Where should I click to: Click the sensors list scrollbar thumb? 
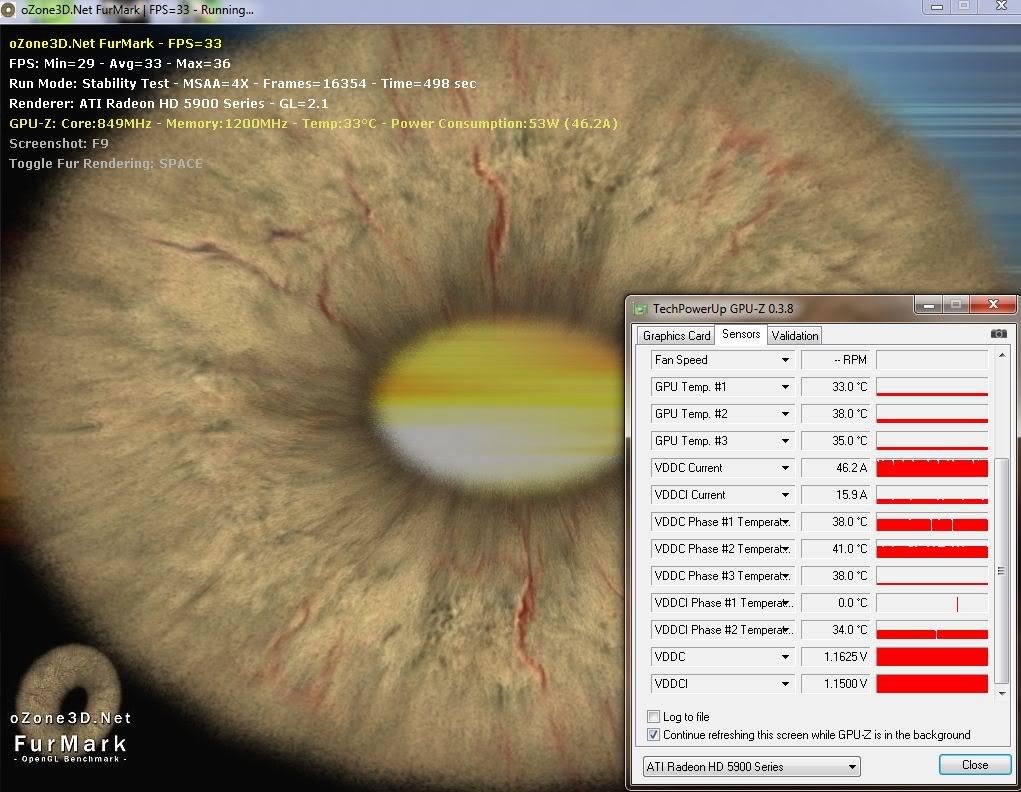click(x=1001, y=571)
